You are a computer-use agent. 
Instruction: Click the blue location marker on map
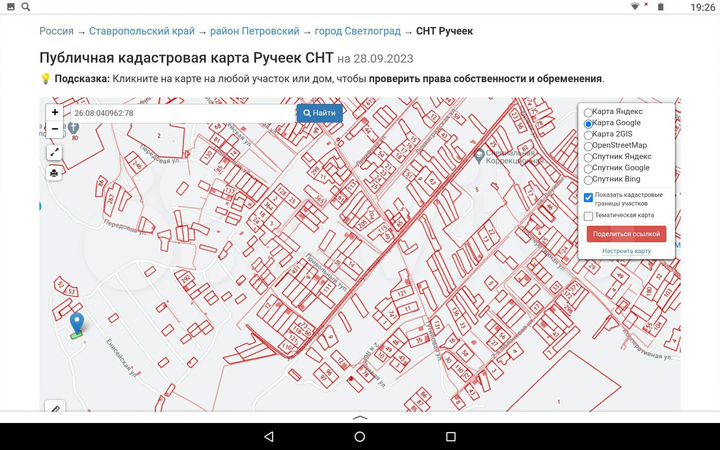pos(77,324)
